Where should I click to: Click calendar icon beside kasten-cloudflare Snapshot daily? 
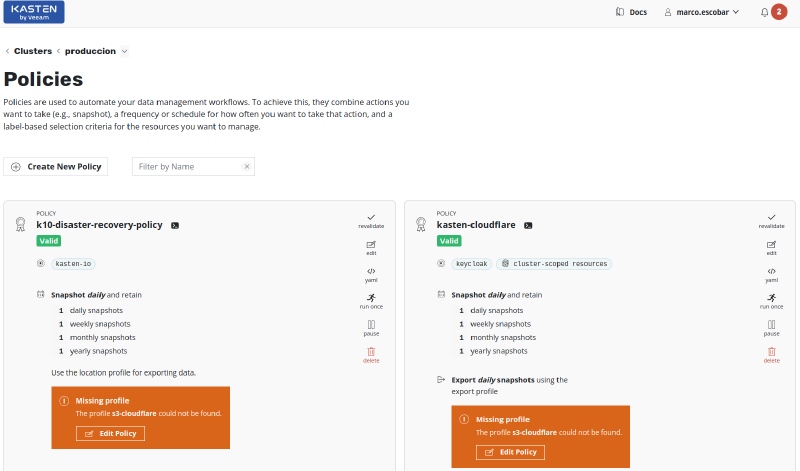coord(441,294)
